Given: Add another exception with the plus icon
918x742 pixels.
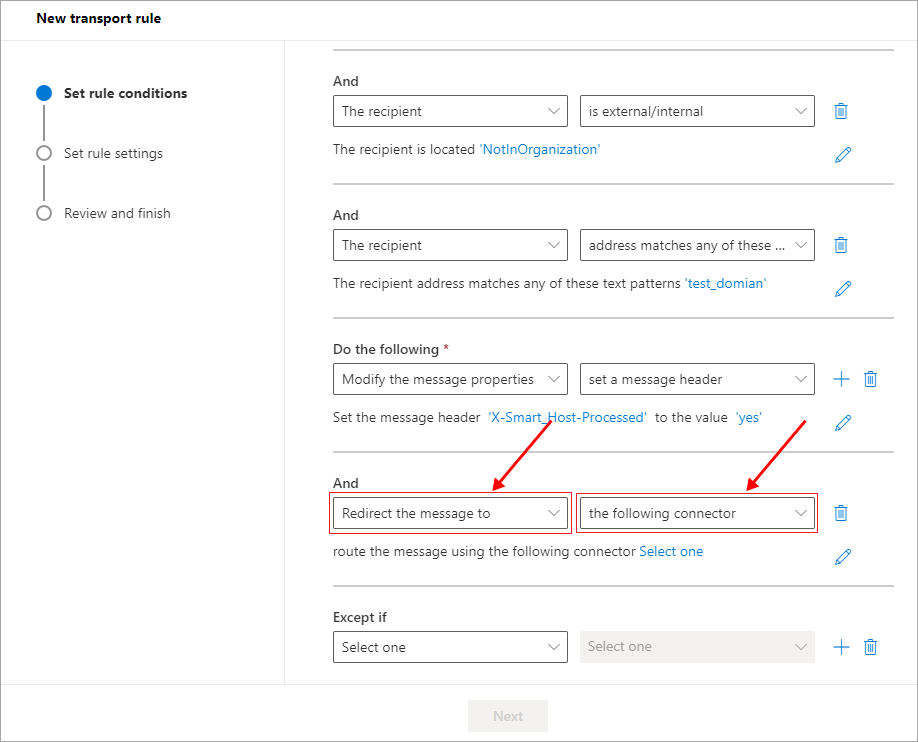Looking at the screenshot, I should click(x=841, y=647).
